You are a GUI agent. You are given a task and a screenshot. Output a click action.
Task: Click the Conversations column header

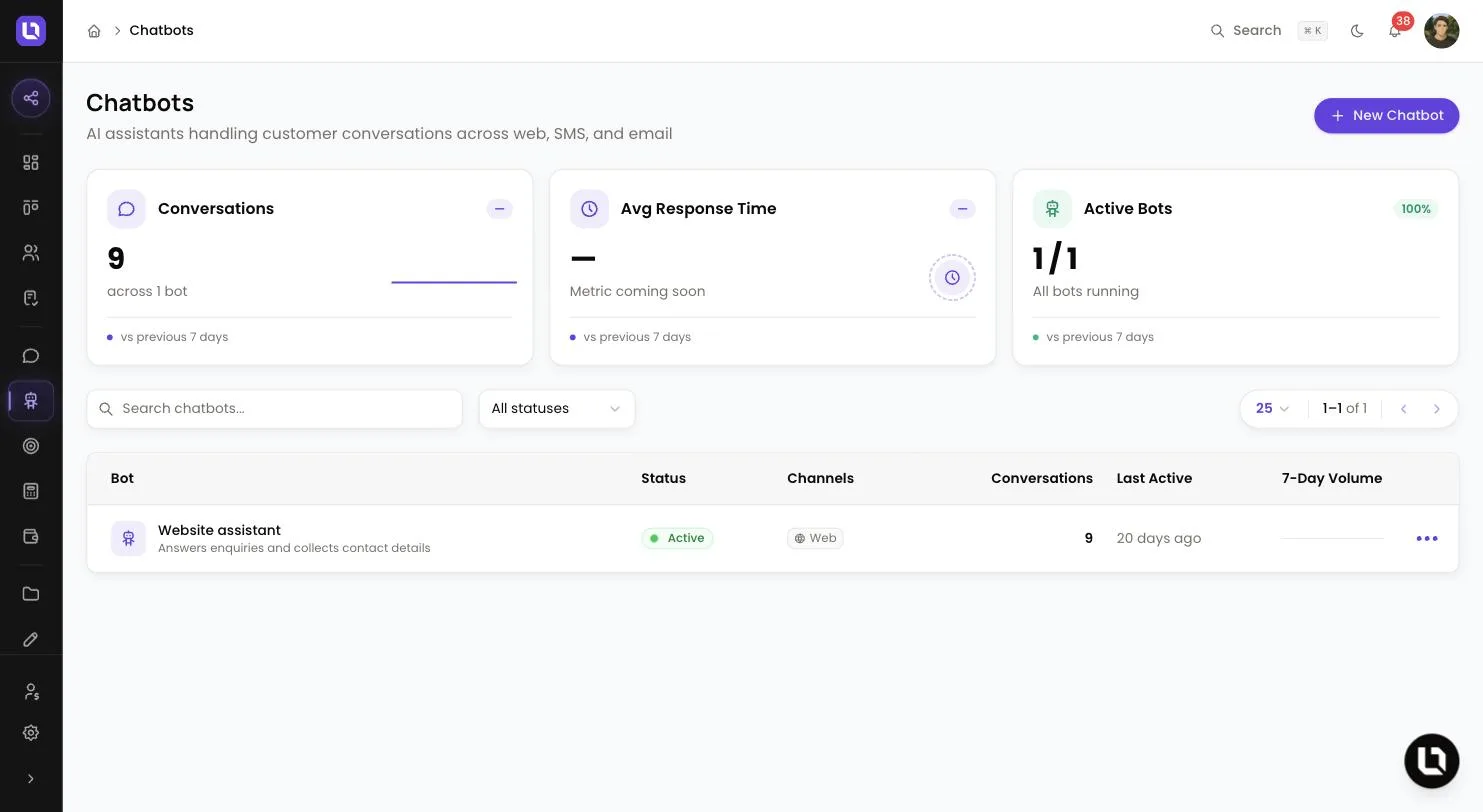(x=1042, y=478)
